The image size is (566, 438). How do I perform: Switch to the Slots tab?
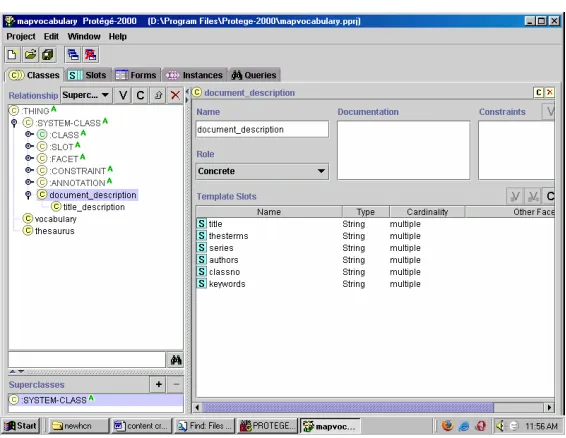tap(88, 75)
